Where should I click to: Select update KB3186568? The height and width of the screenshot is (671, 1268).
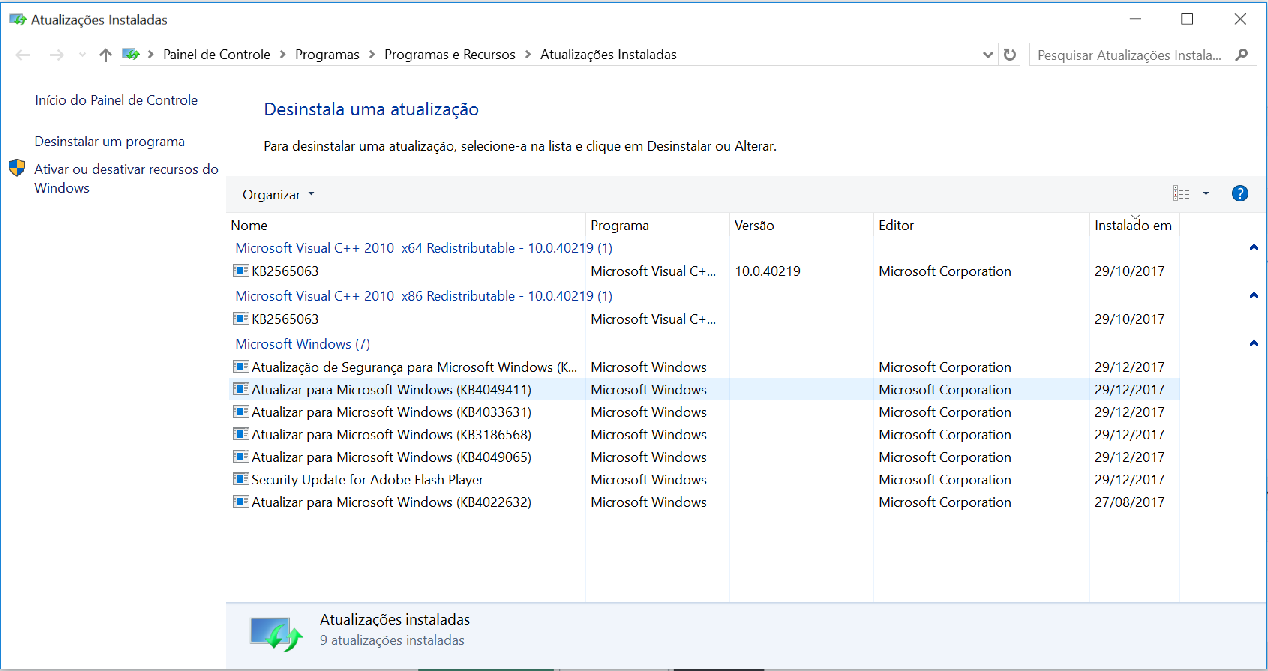pos(704,435)
